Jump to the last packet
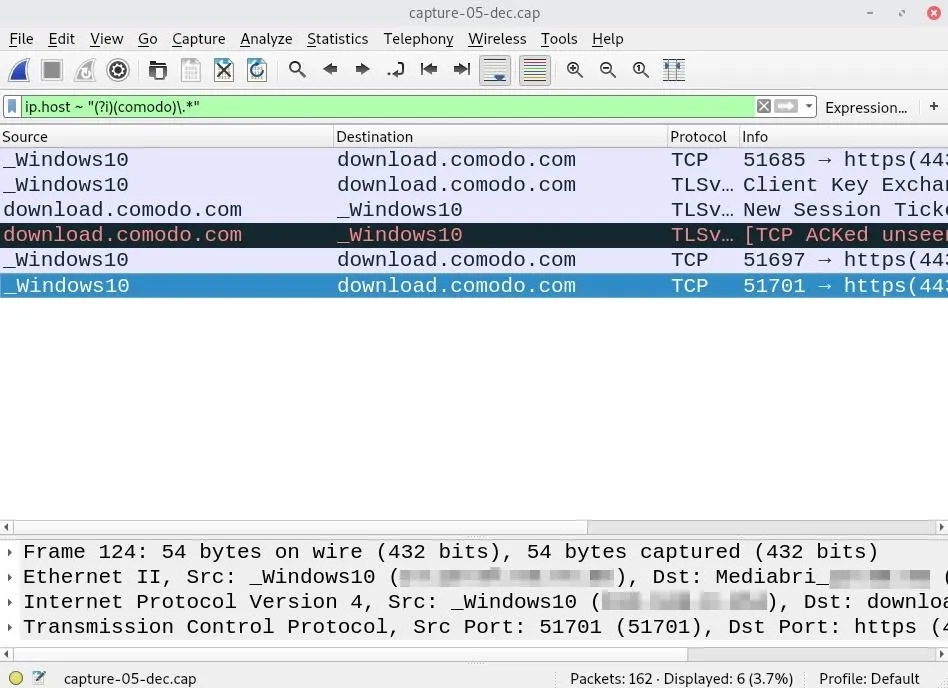The width and height of the screenshot is (948, 688). pos(462,69)
